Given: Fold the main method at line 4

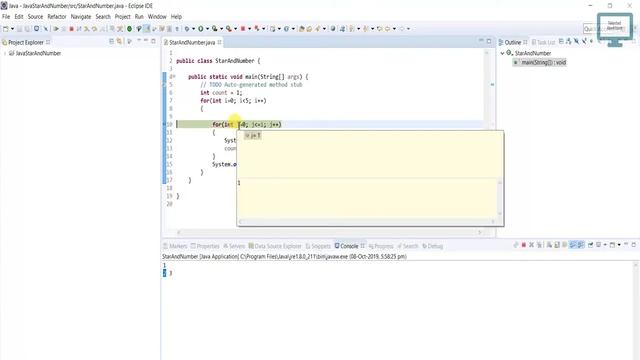Looking at the screenshot, I should [x=174, y=77].
